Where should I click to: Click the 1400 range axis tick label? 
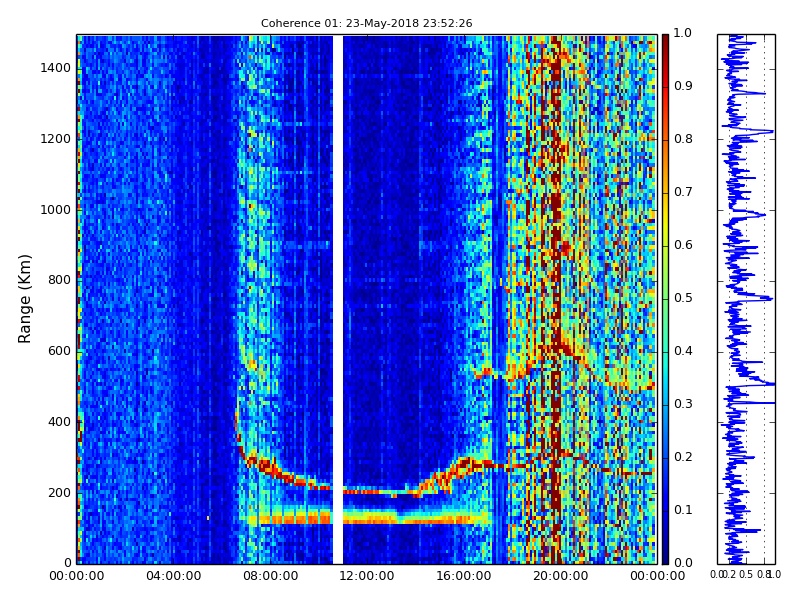(55, 68)
